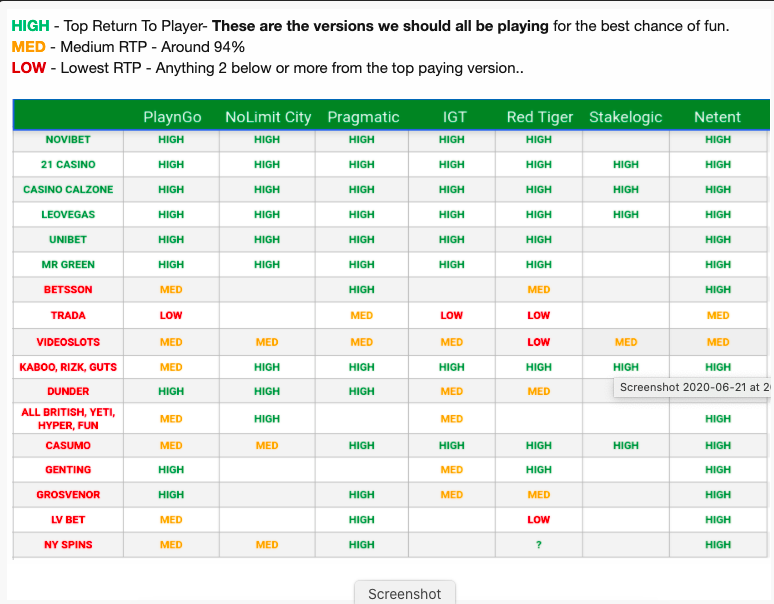Screen dimensions: 774x604
Task: Select the KABOO, RIZK, GUTS row
Action: coord(390,367)
